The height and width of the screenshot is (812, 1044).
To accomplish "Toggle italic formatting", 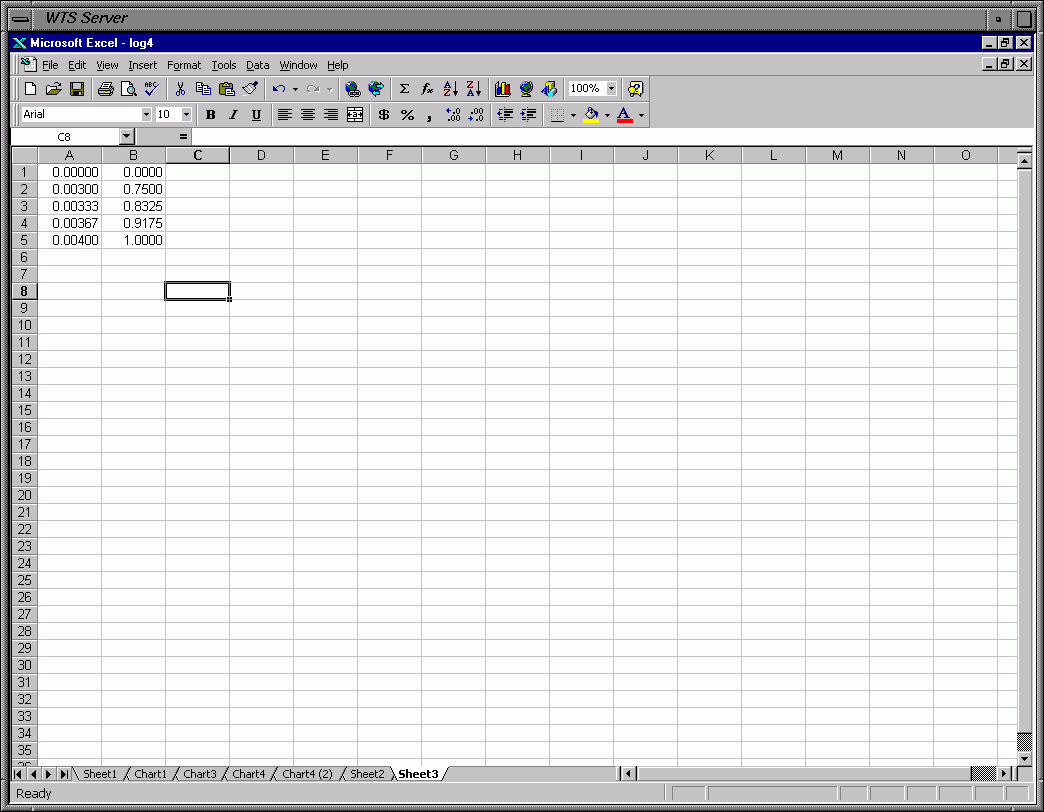I will [233, 115].
